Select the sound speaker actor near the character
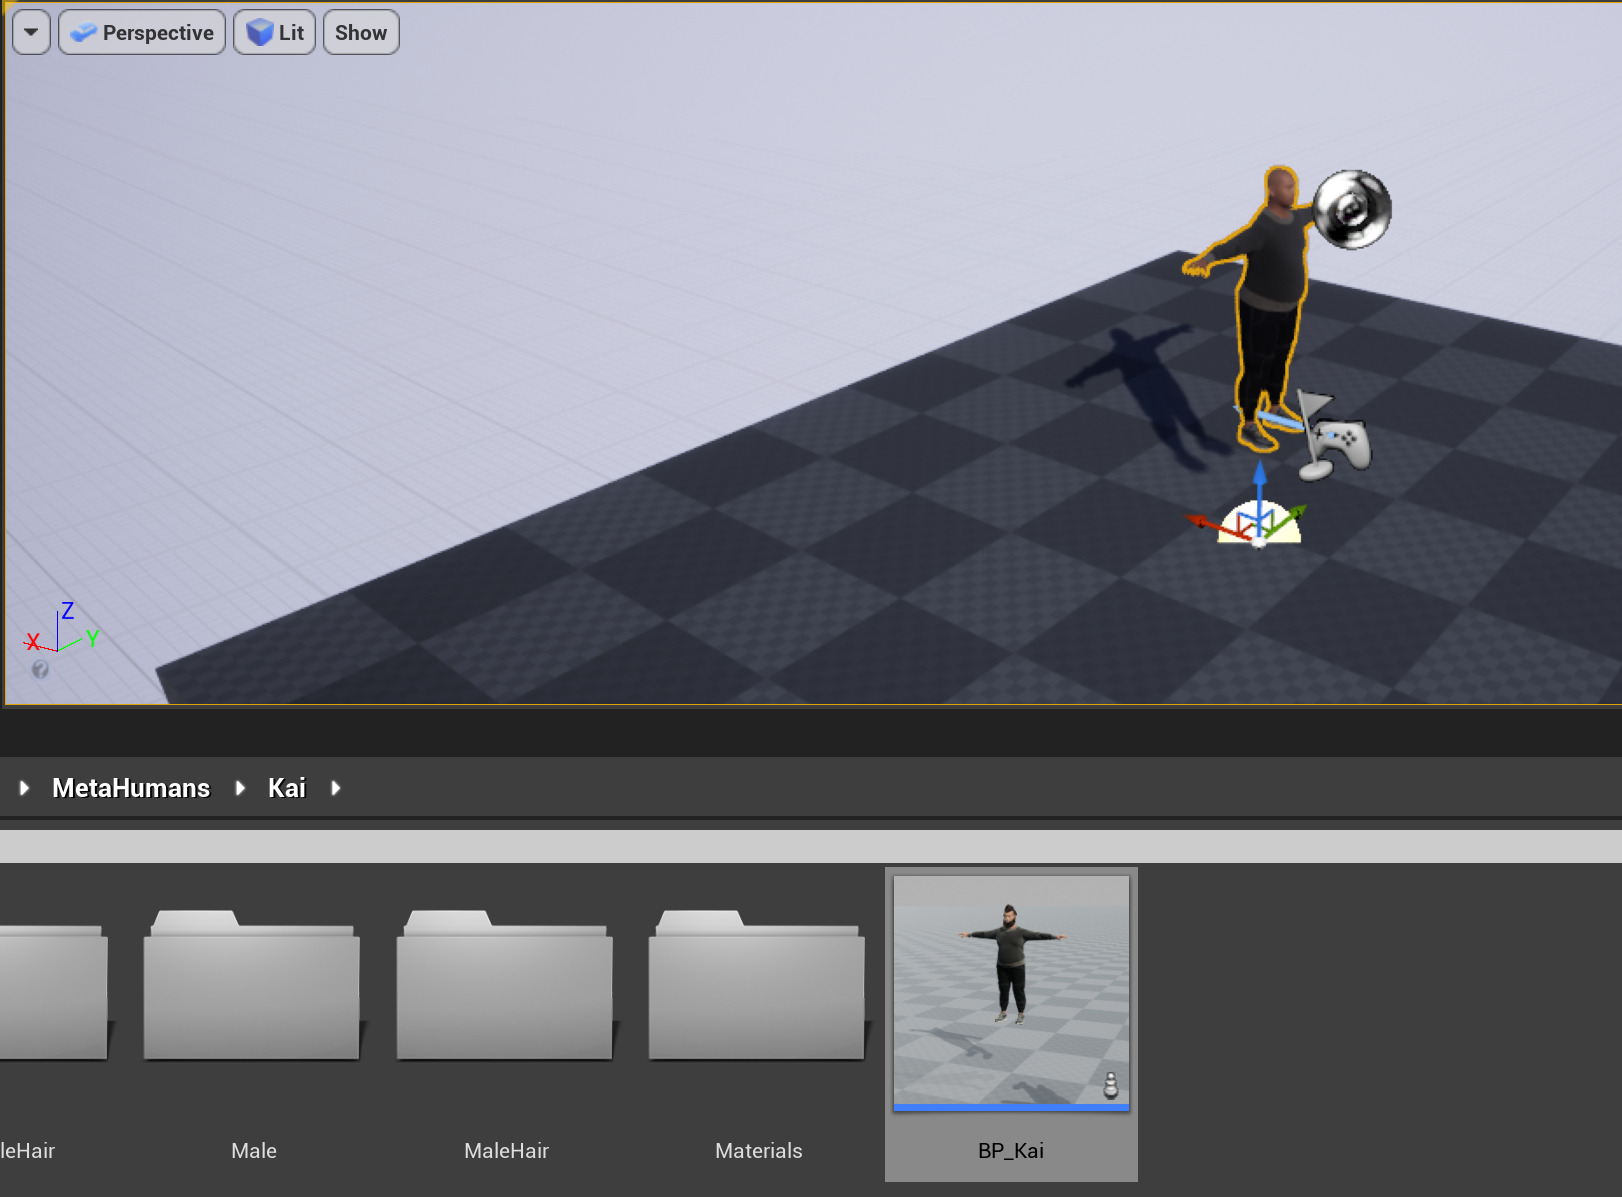The image size is (1622, 1197). 1353,209
